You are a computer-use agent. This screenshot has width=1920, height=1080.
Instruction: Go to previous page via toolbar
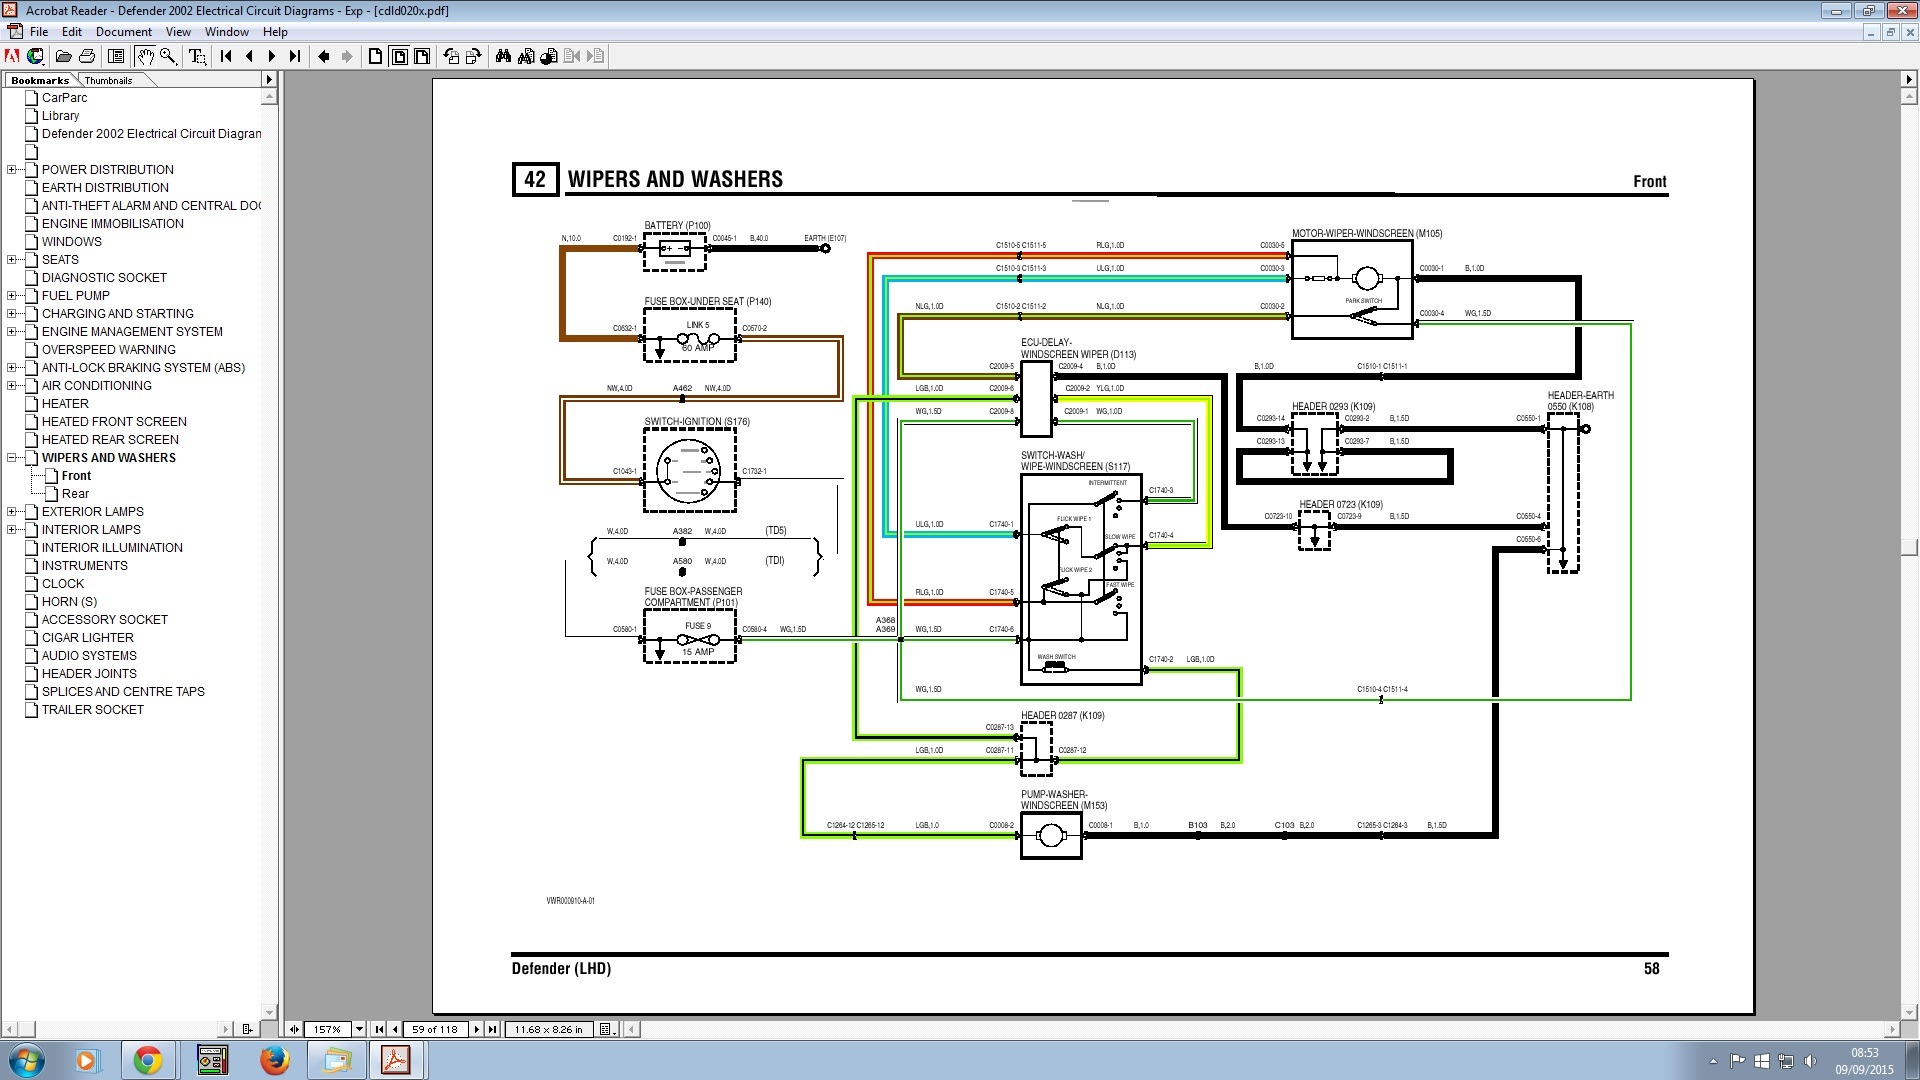point(249,57)
